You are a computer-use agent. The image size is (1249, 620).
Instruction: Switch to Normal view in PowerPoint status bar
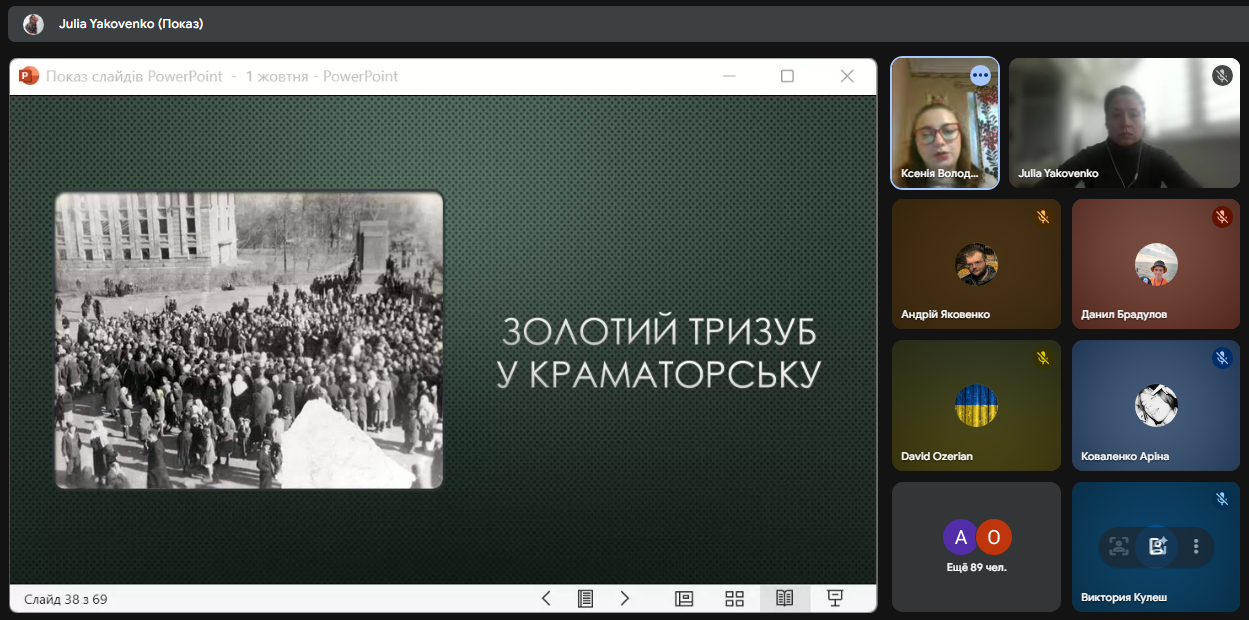pyautogui.click(x=684, y=598)
